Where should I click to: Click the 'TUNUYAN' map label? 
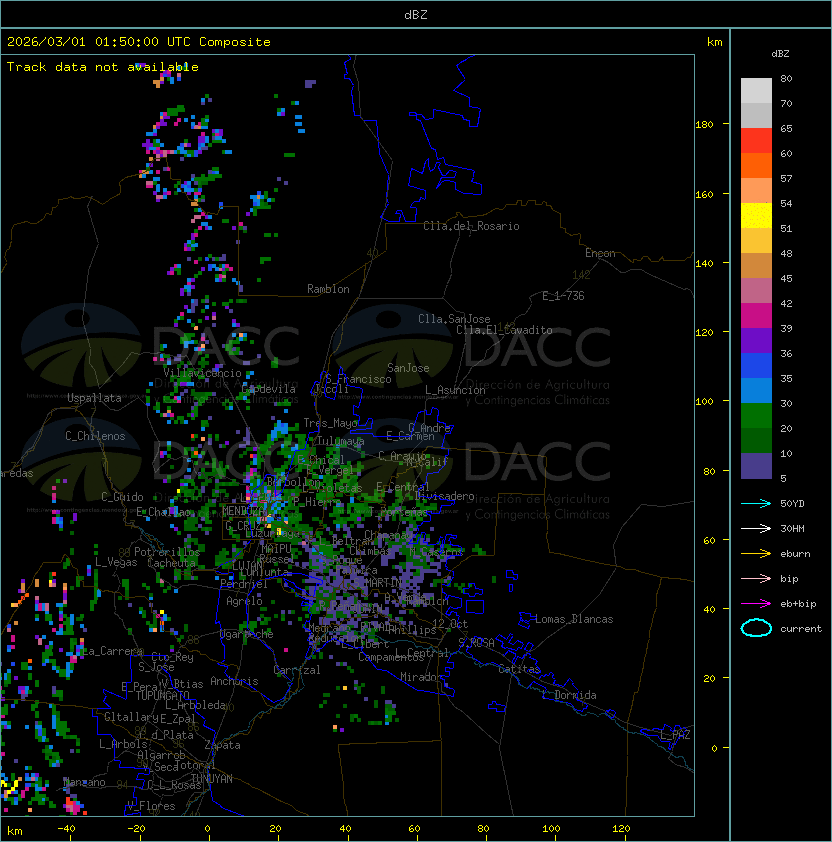click(212, 779)
